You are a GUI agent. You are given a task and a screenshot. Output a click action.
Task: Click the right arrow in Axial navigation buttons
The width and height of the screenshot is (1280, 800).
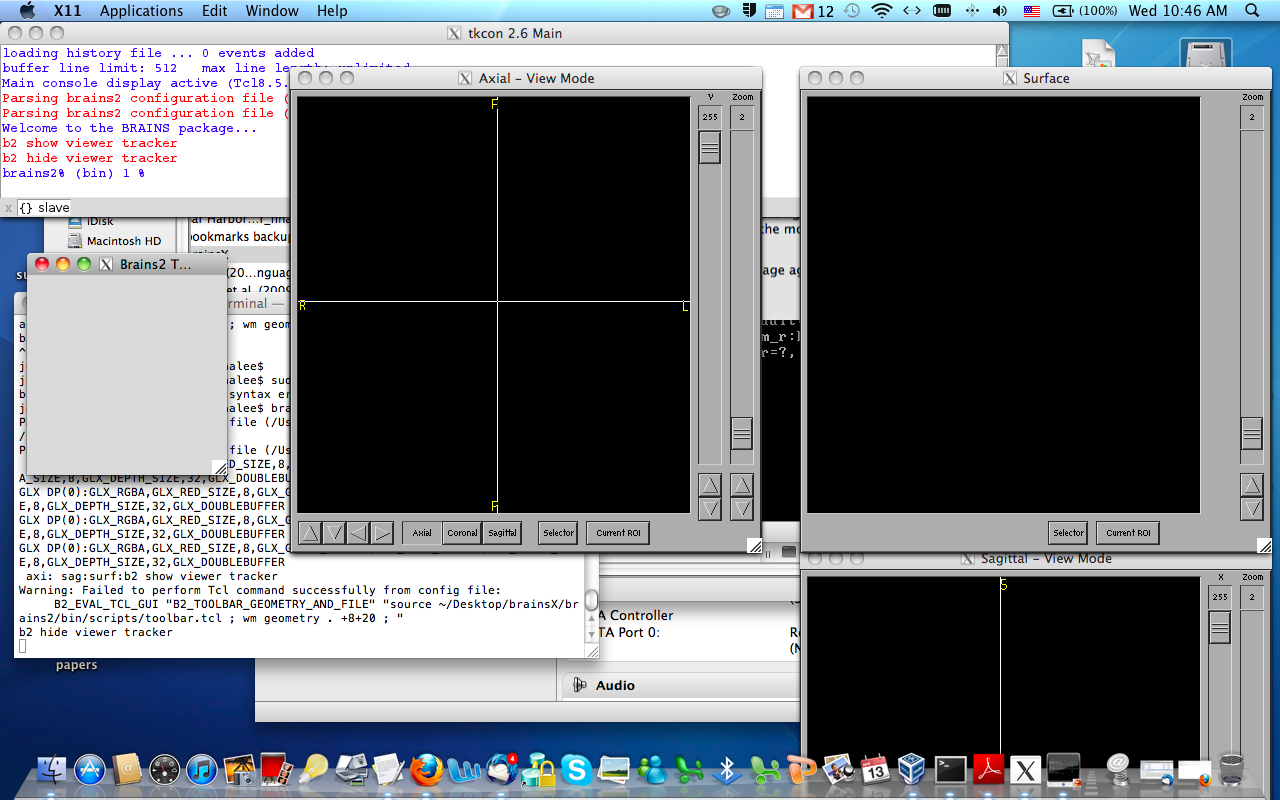(382, 533)
